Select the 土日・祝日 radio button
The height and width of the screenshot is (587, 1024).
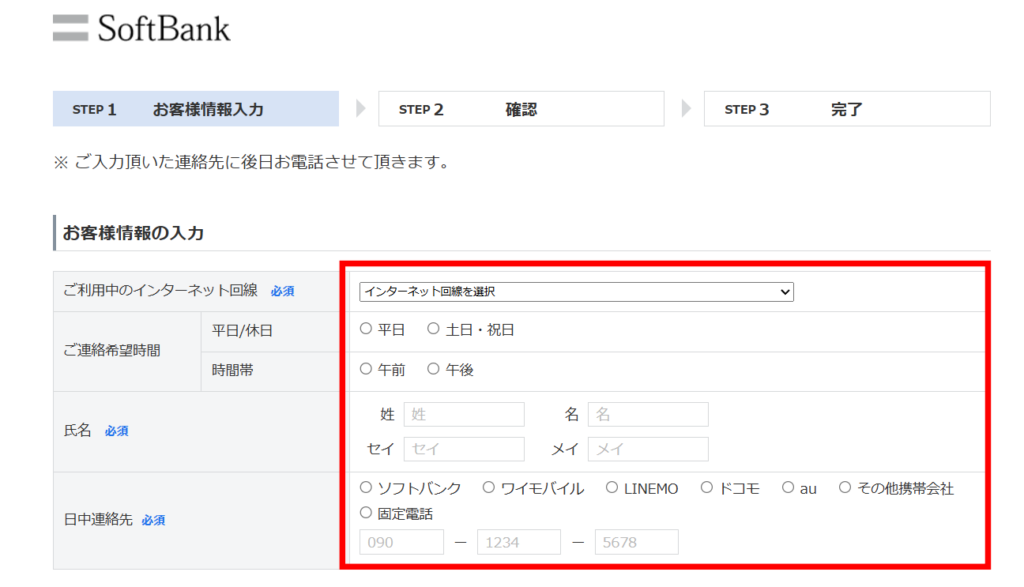click(433, 329)
